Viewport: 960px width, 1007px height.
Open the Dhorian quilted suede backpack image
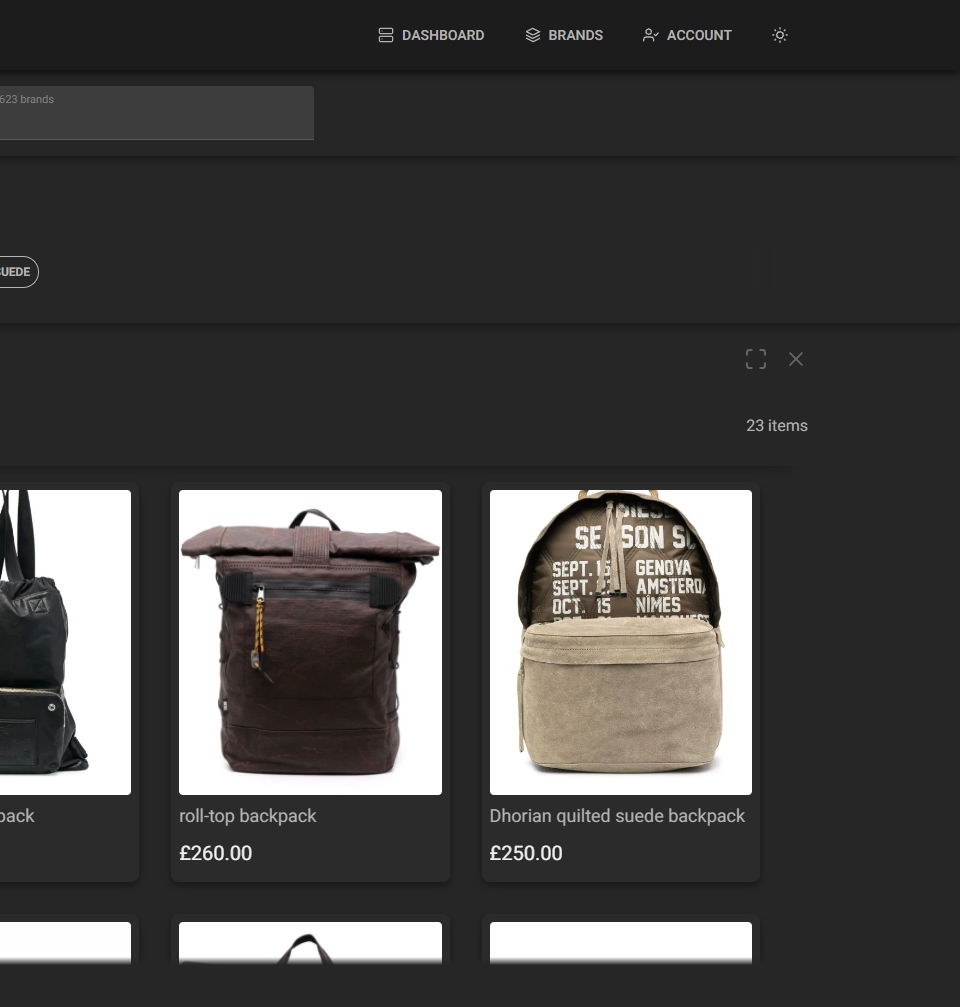(x=620, y=642)
